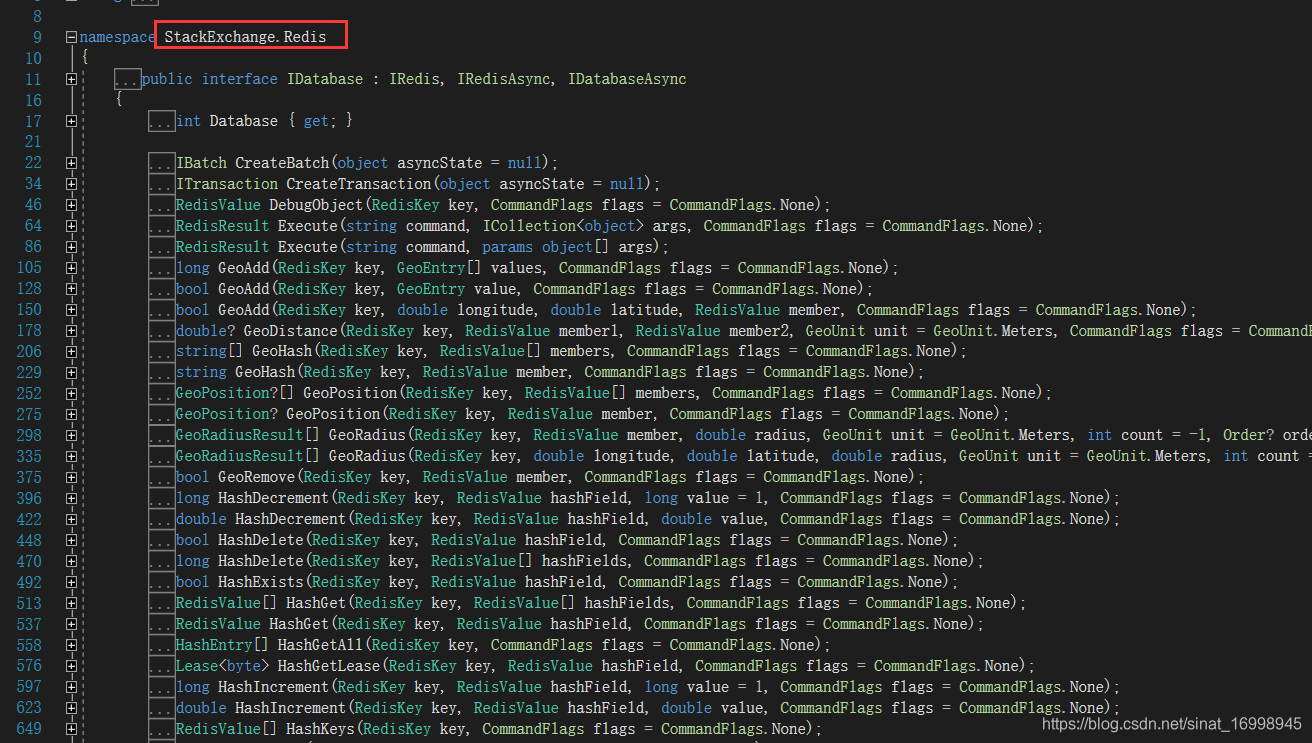Expand the collapsed block beside line 17
Image resolution: width=1312 pixels, height=743 pixels.
[x=72, y=120]
